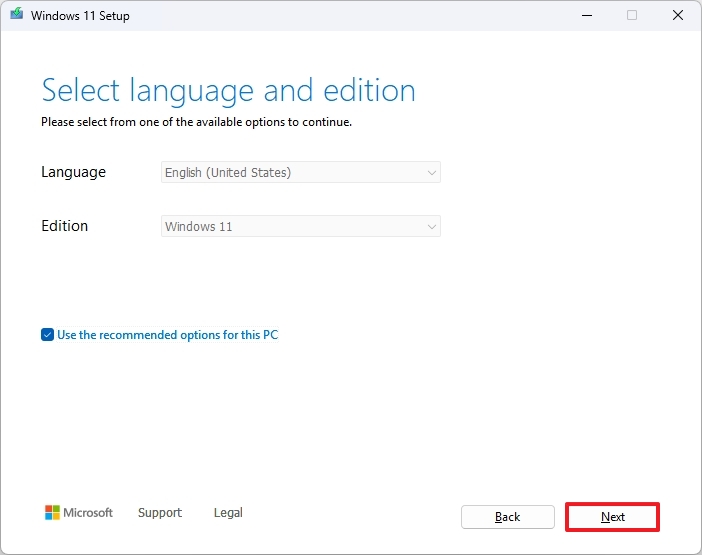This screenshot has height=555, width=702.
Task: Click the 'Use the recommended options for this PC' label
Action: pyautogui.click(x=167, y=335)
